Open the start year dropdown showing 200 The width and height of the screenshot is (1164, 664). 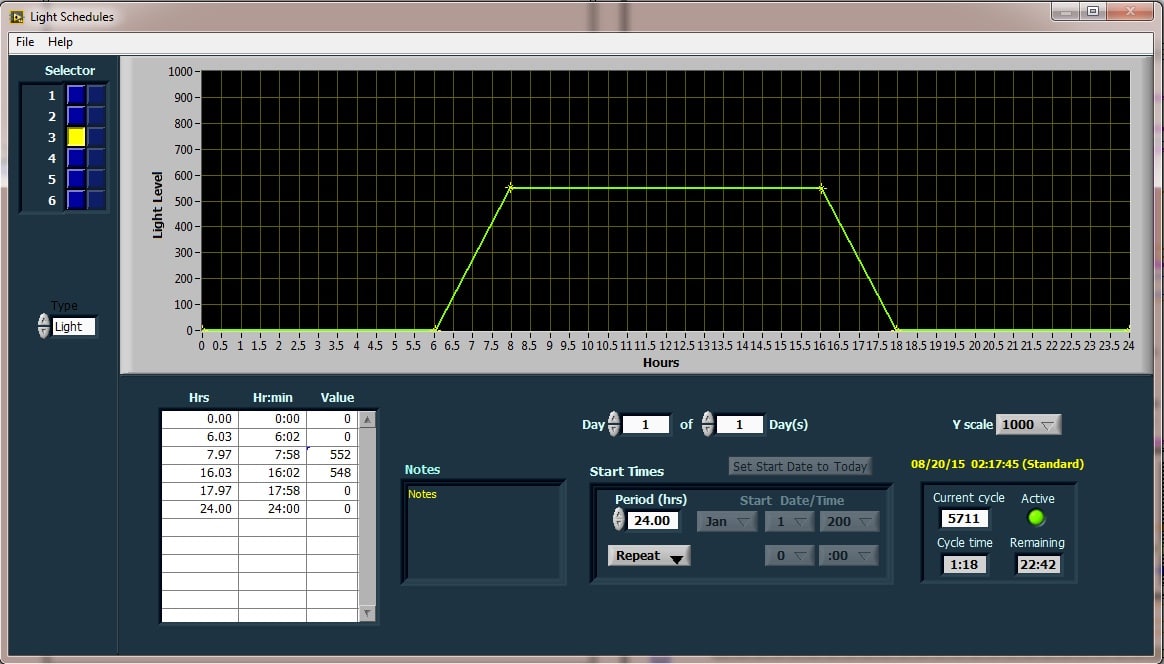click(849, 521)
